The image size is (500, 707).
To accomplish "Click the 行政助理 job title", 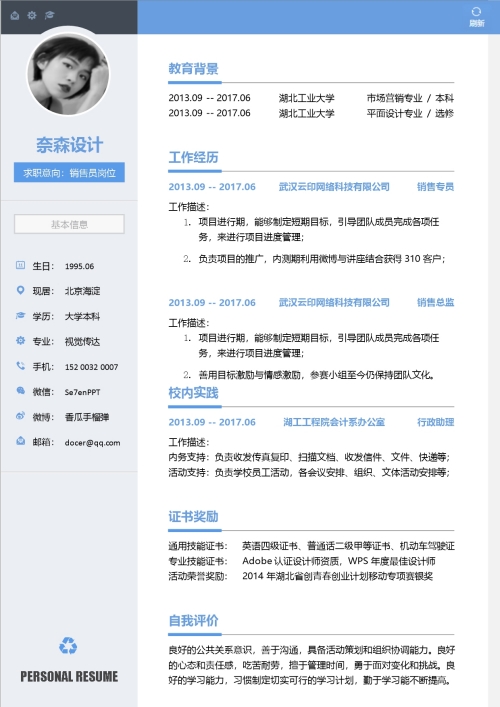I will [435, 422].
